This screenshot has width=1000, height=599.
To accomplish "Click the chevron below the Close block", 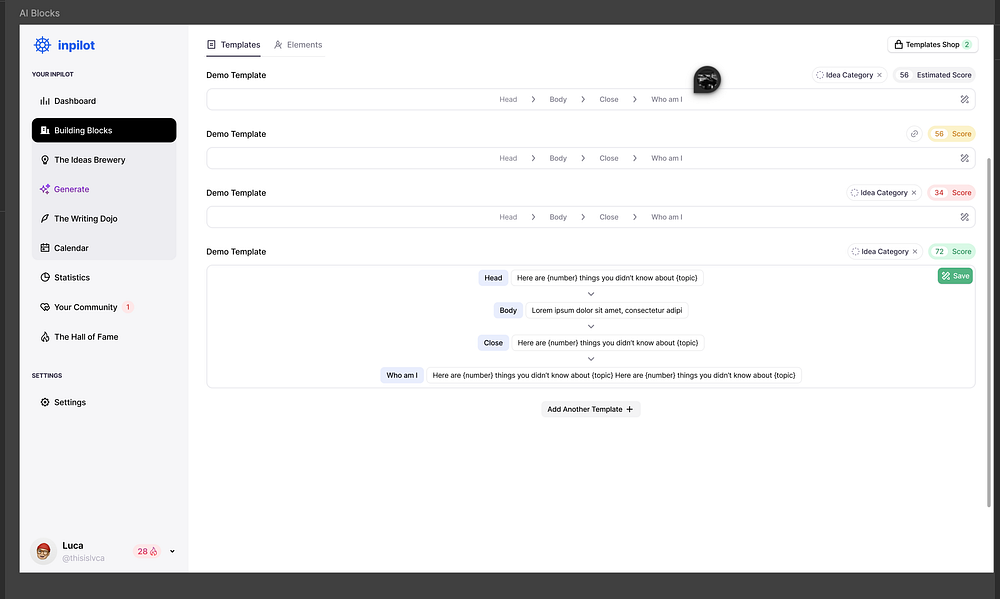I will 591,359.
